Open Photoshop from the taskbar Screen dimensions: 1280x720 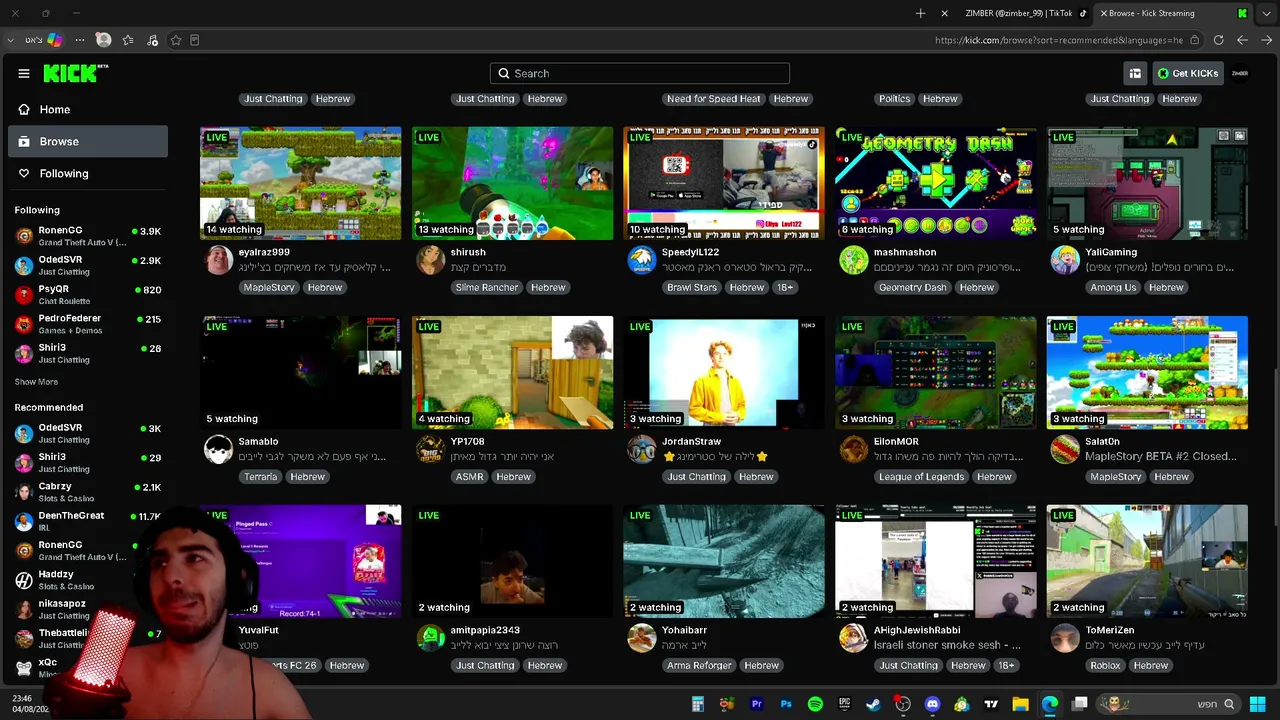(x=786, y=704)
